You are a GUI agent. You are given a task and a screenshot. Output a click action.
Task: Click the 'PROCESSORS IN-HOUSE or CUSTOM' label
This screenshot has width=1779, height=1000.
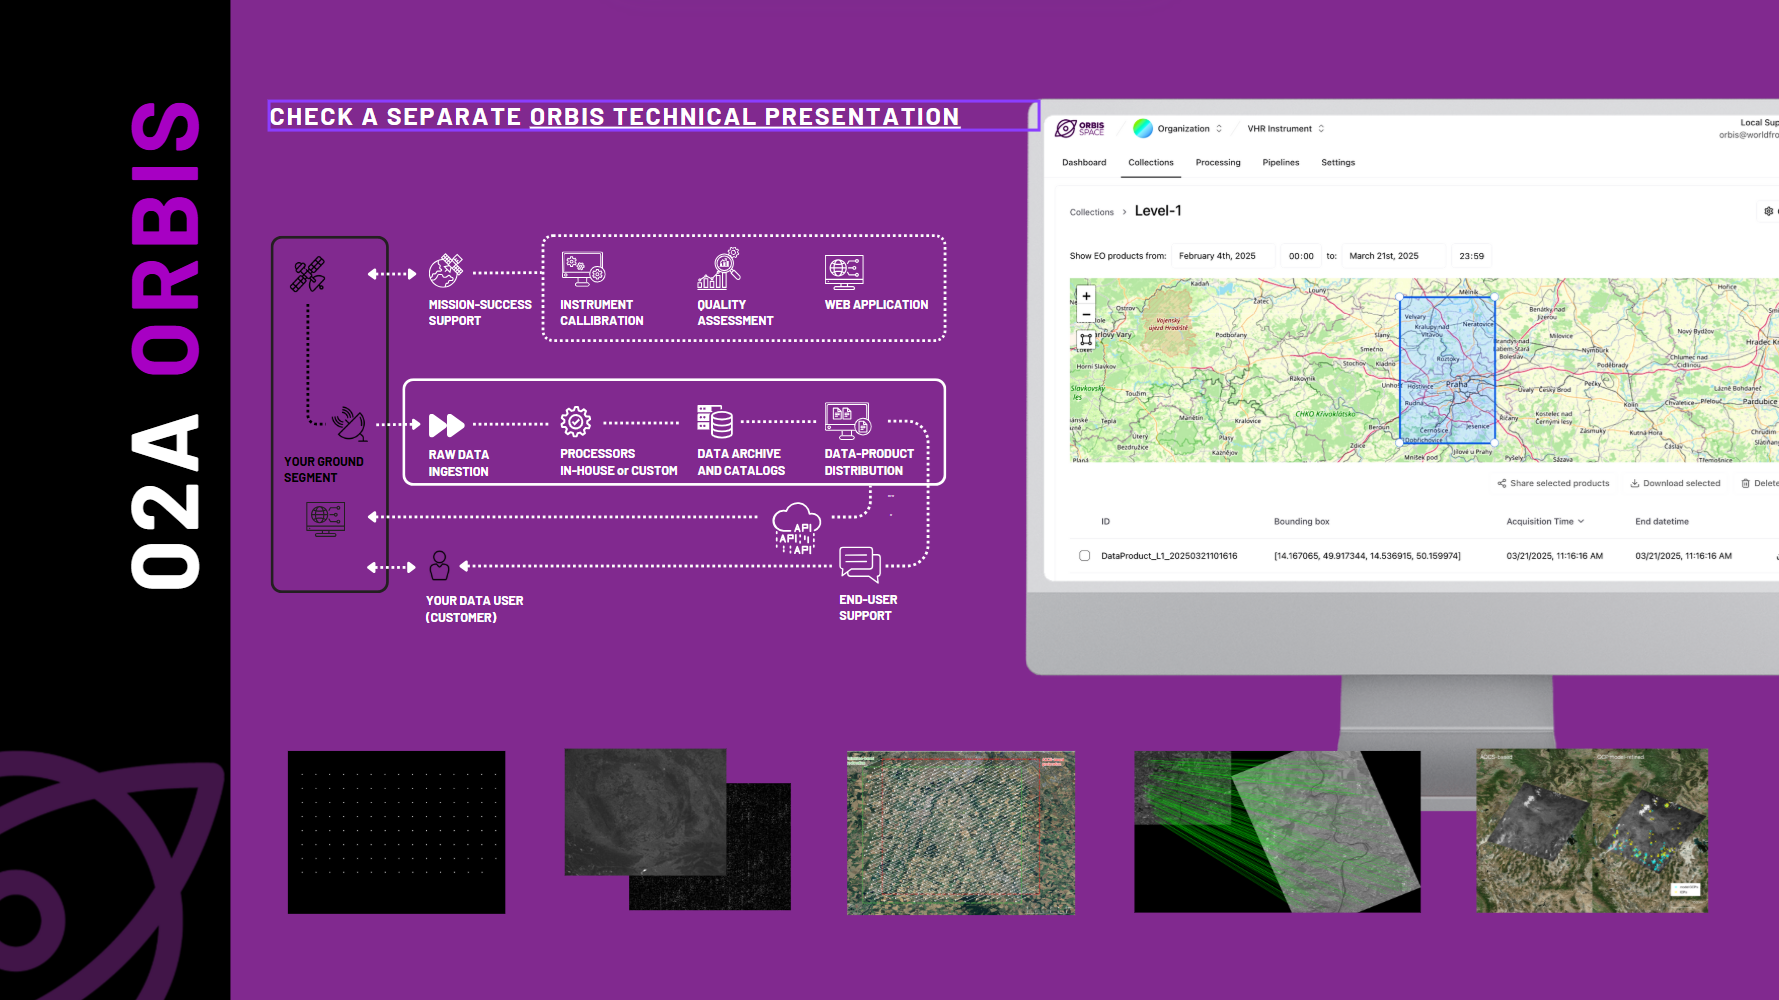click(x=619, y=462)
